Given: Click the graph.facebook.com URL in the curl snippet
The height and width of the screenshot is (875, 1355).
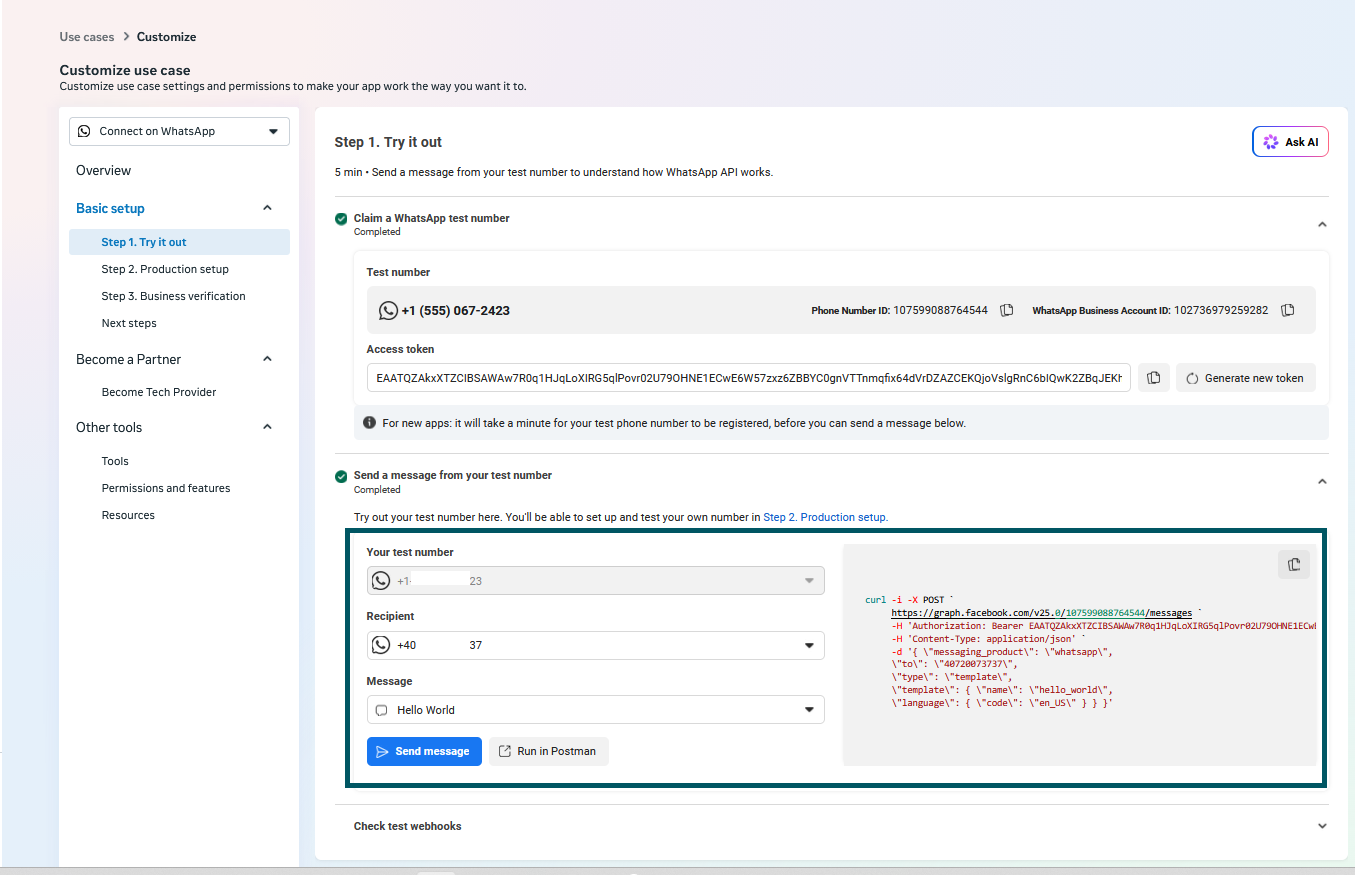Looking at the screenshot, I should [1041, 613].
